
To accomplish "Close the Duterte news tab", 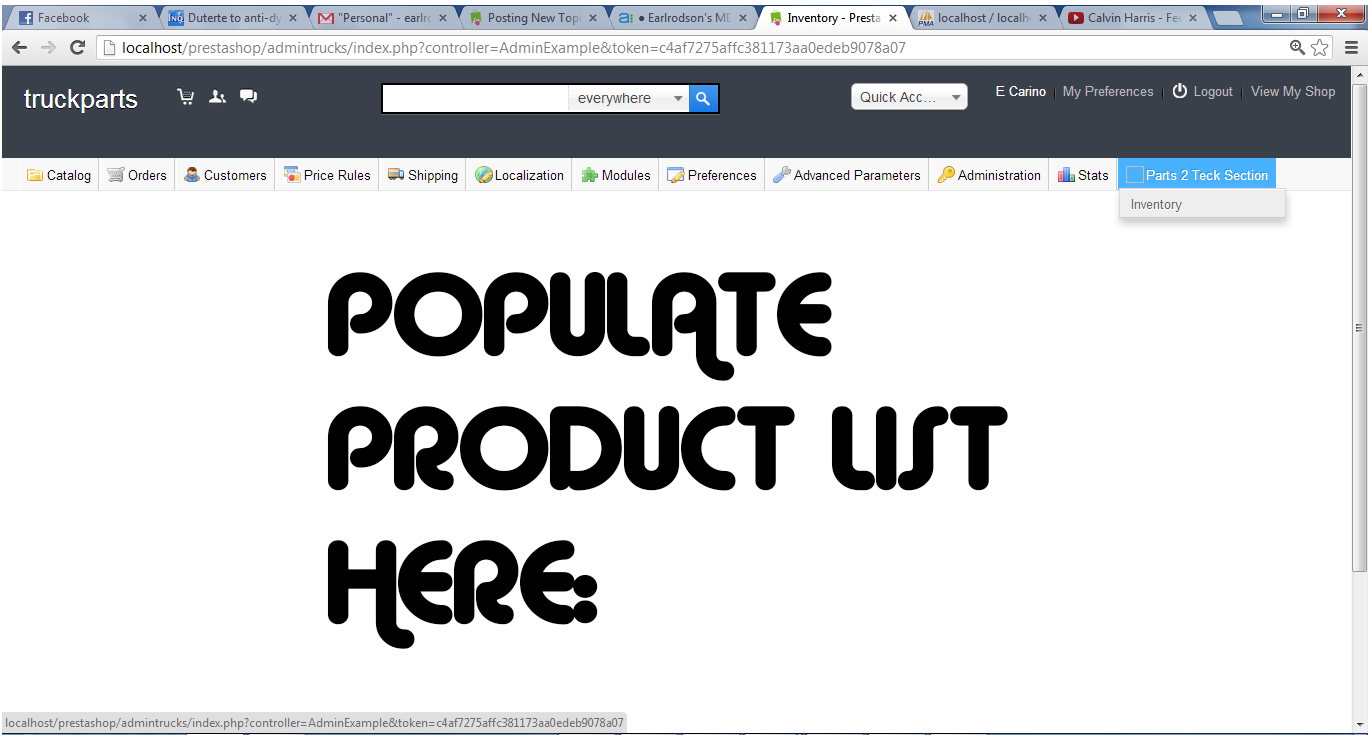I will pos(293,18).
